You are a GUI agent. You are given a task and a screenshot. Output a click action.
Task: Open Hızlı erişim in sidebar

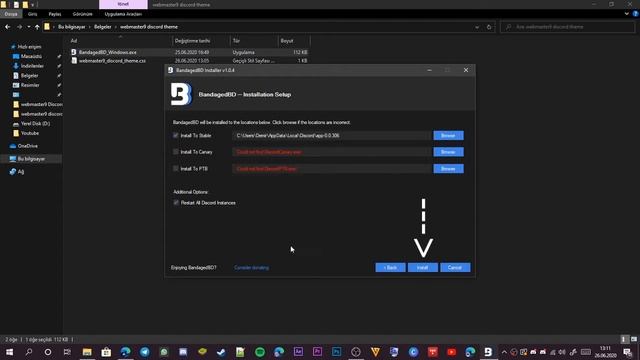tap(29, 47)
